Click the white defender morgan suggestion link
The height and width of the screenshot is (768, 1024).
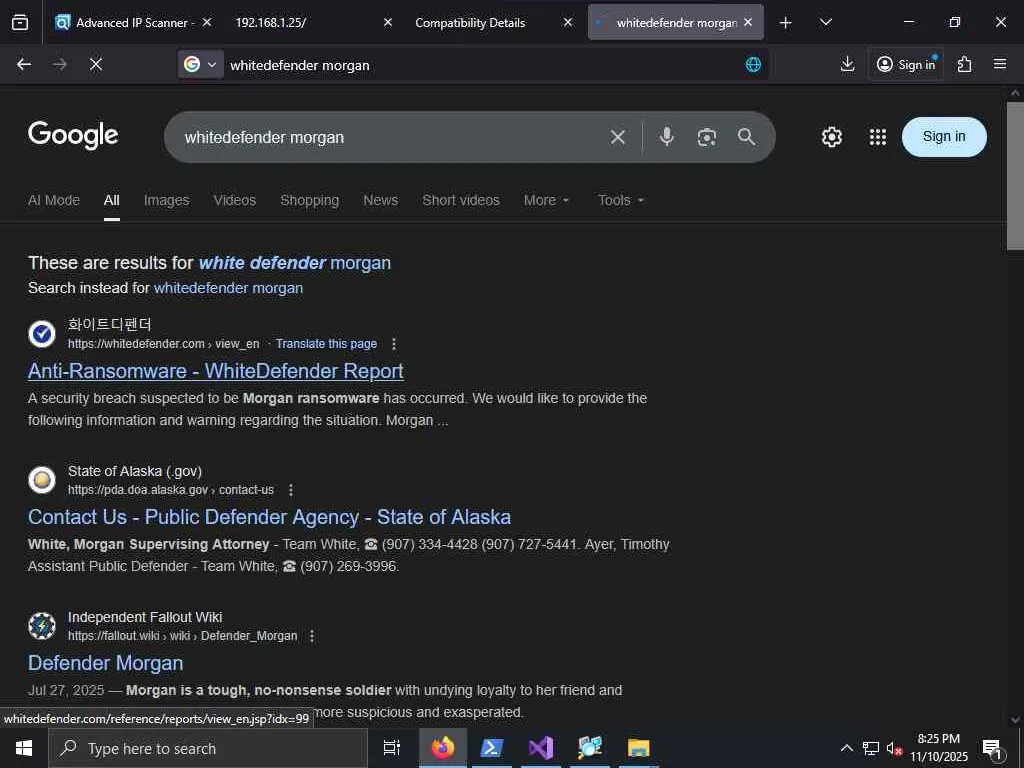(295, 263)
